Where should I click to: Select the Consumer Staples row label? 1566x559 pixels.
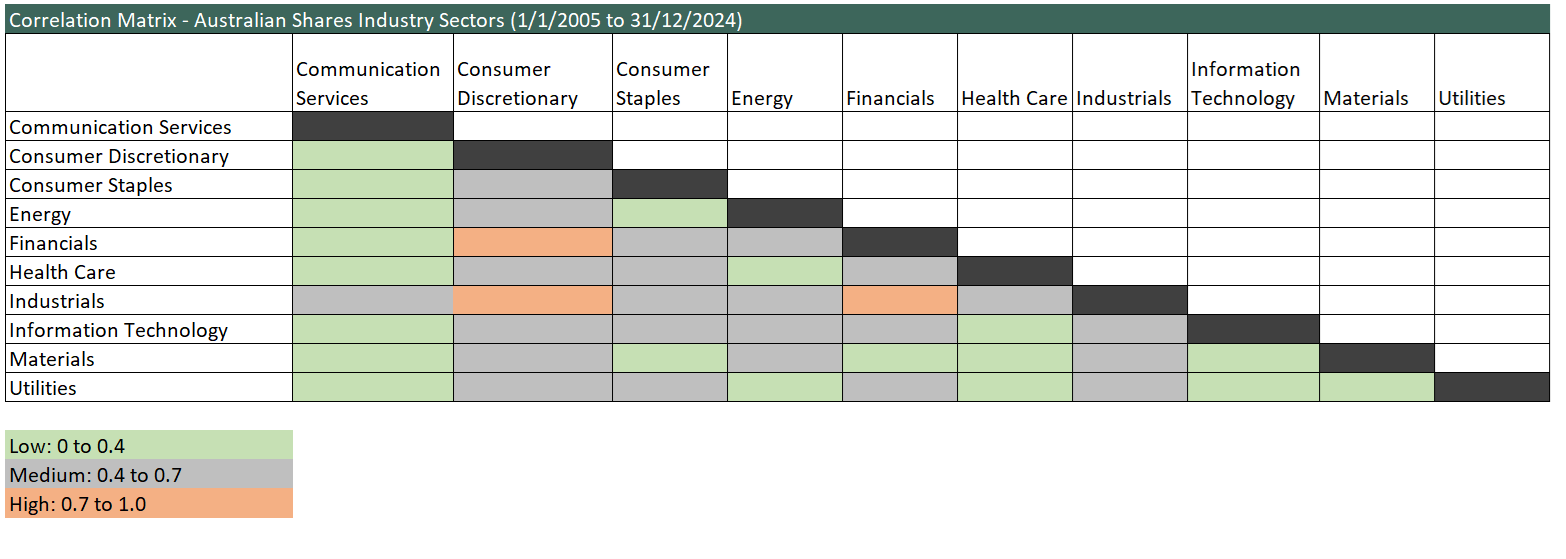point(91,185)
